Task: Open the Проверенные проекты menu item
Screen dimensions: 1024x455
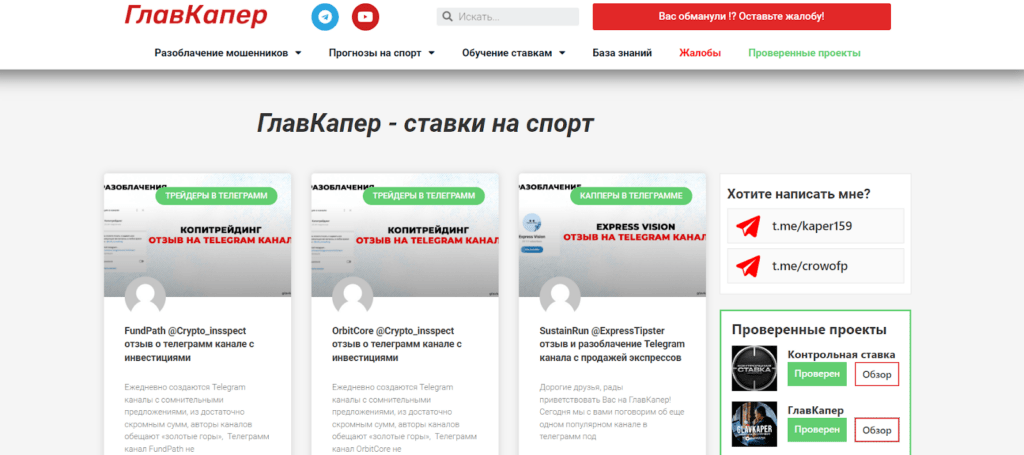Action: [805, 53]
